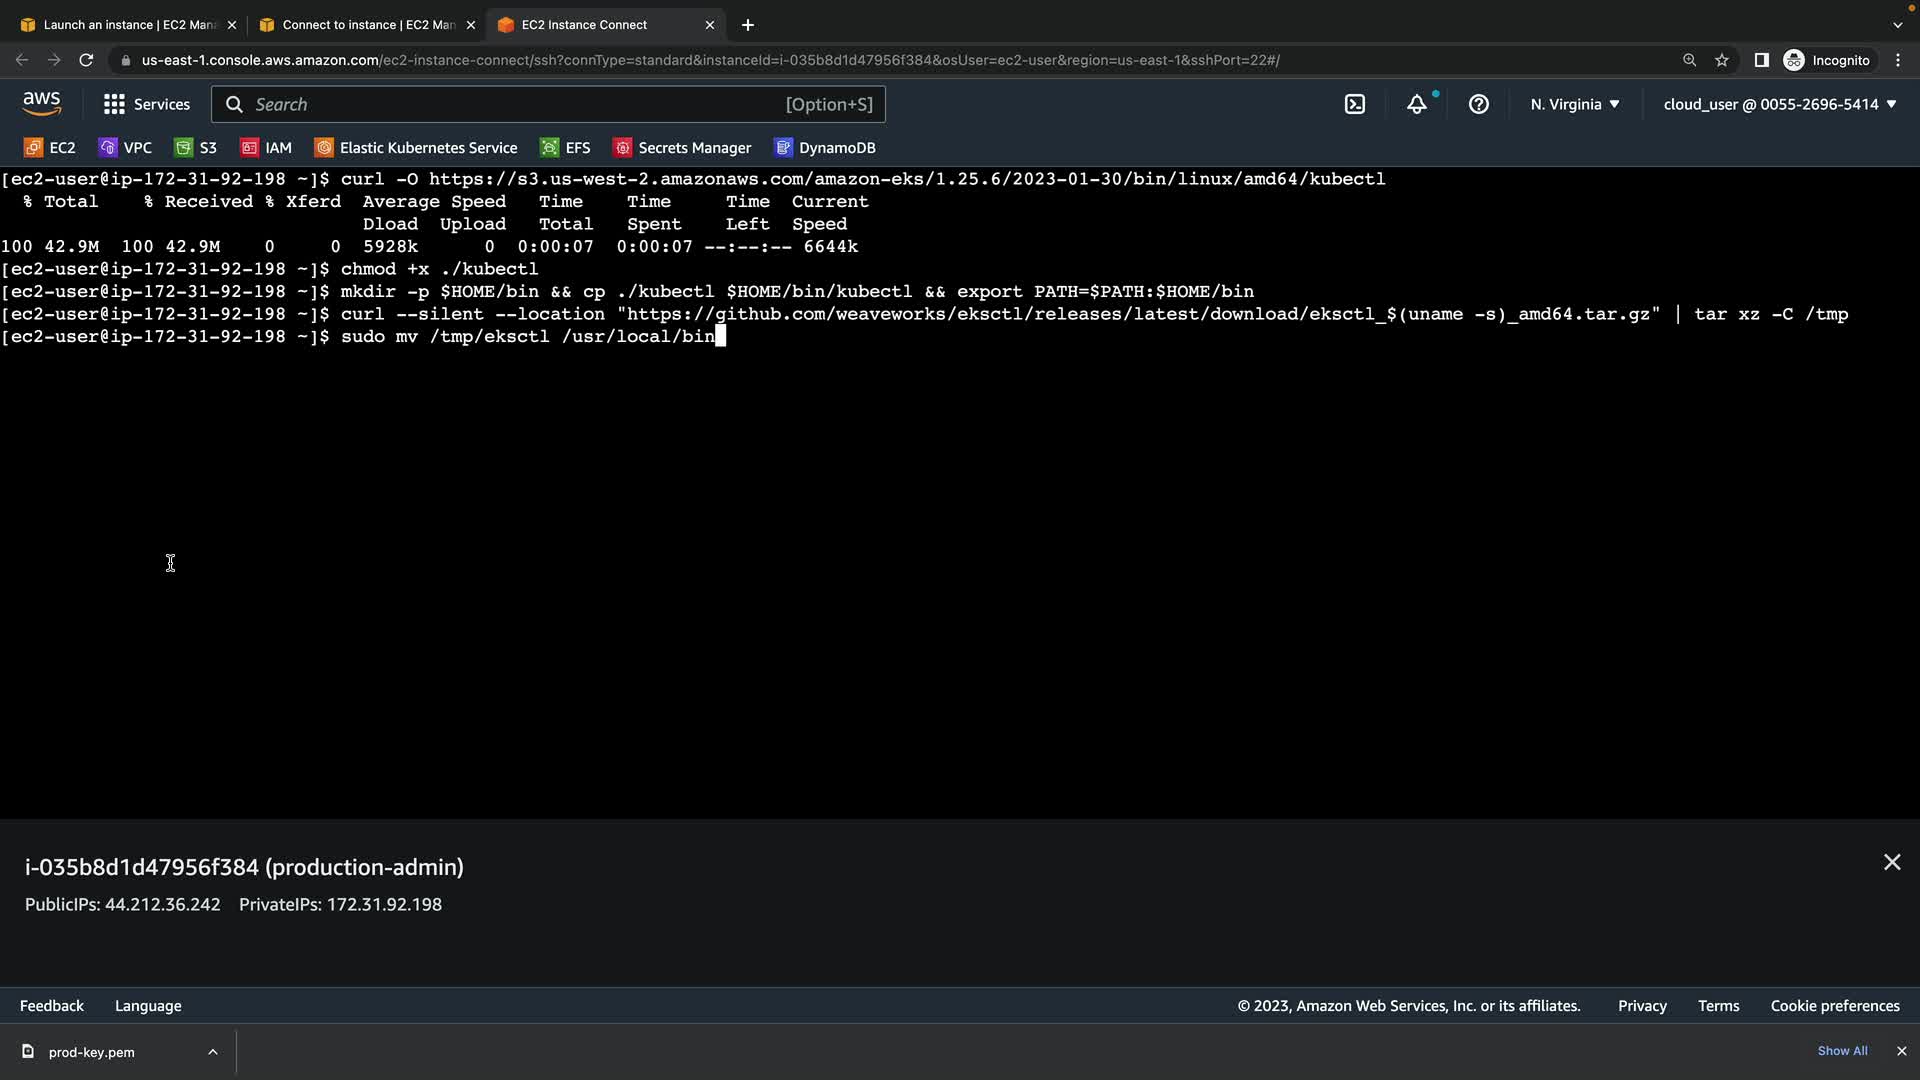Viewport: 1920px width, 1080px height.
Task: Close the instance info panel
Action: [x=1891, y=862]
